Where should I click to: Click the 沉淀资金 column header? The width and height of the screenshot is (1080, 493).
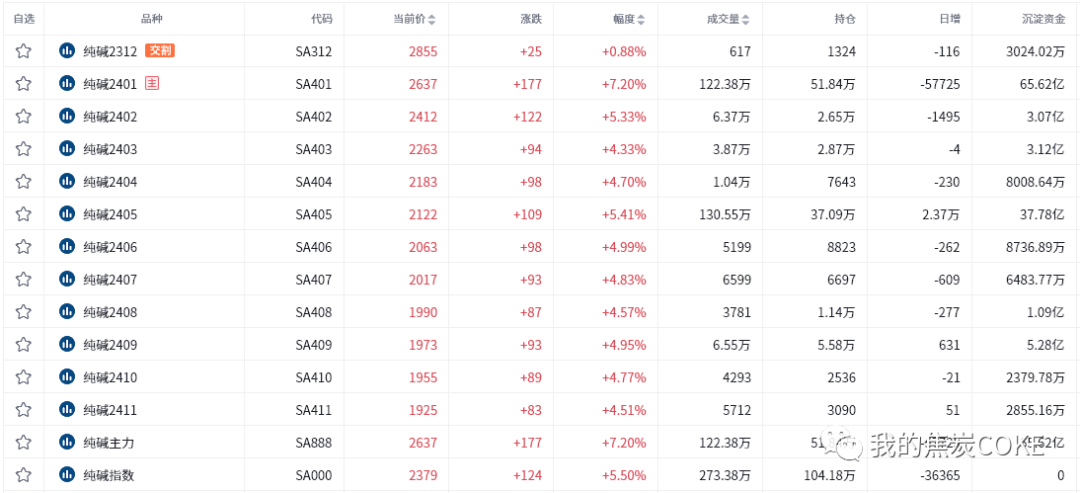click(1044, 19)
